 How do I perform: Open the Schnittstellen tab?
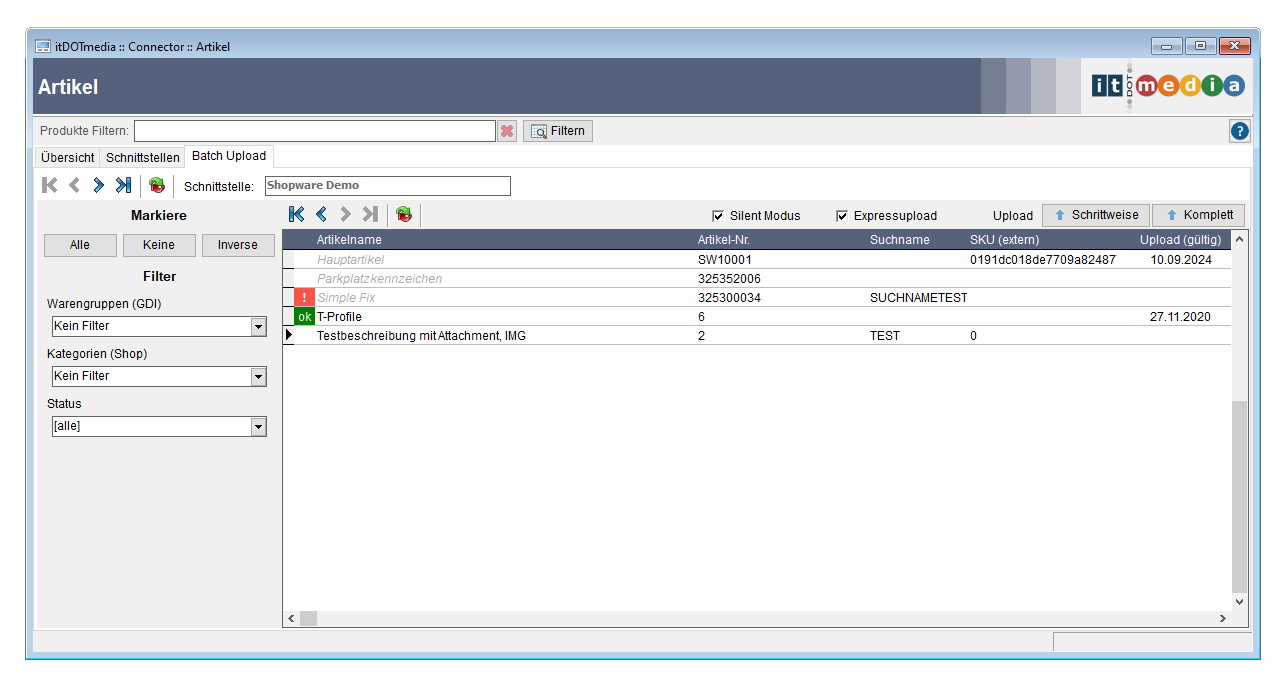click(x=143, y=158)
